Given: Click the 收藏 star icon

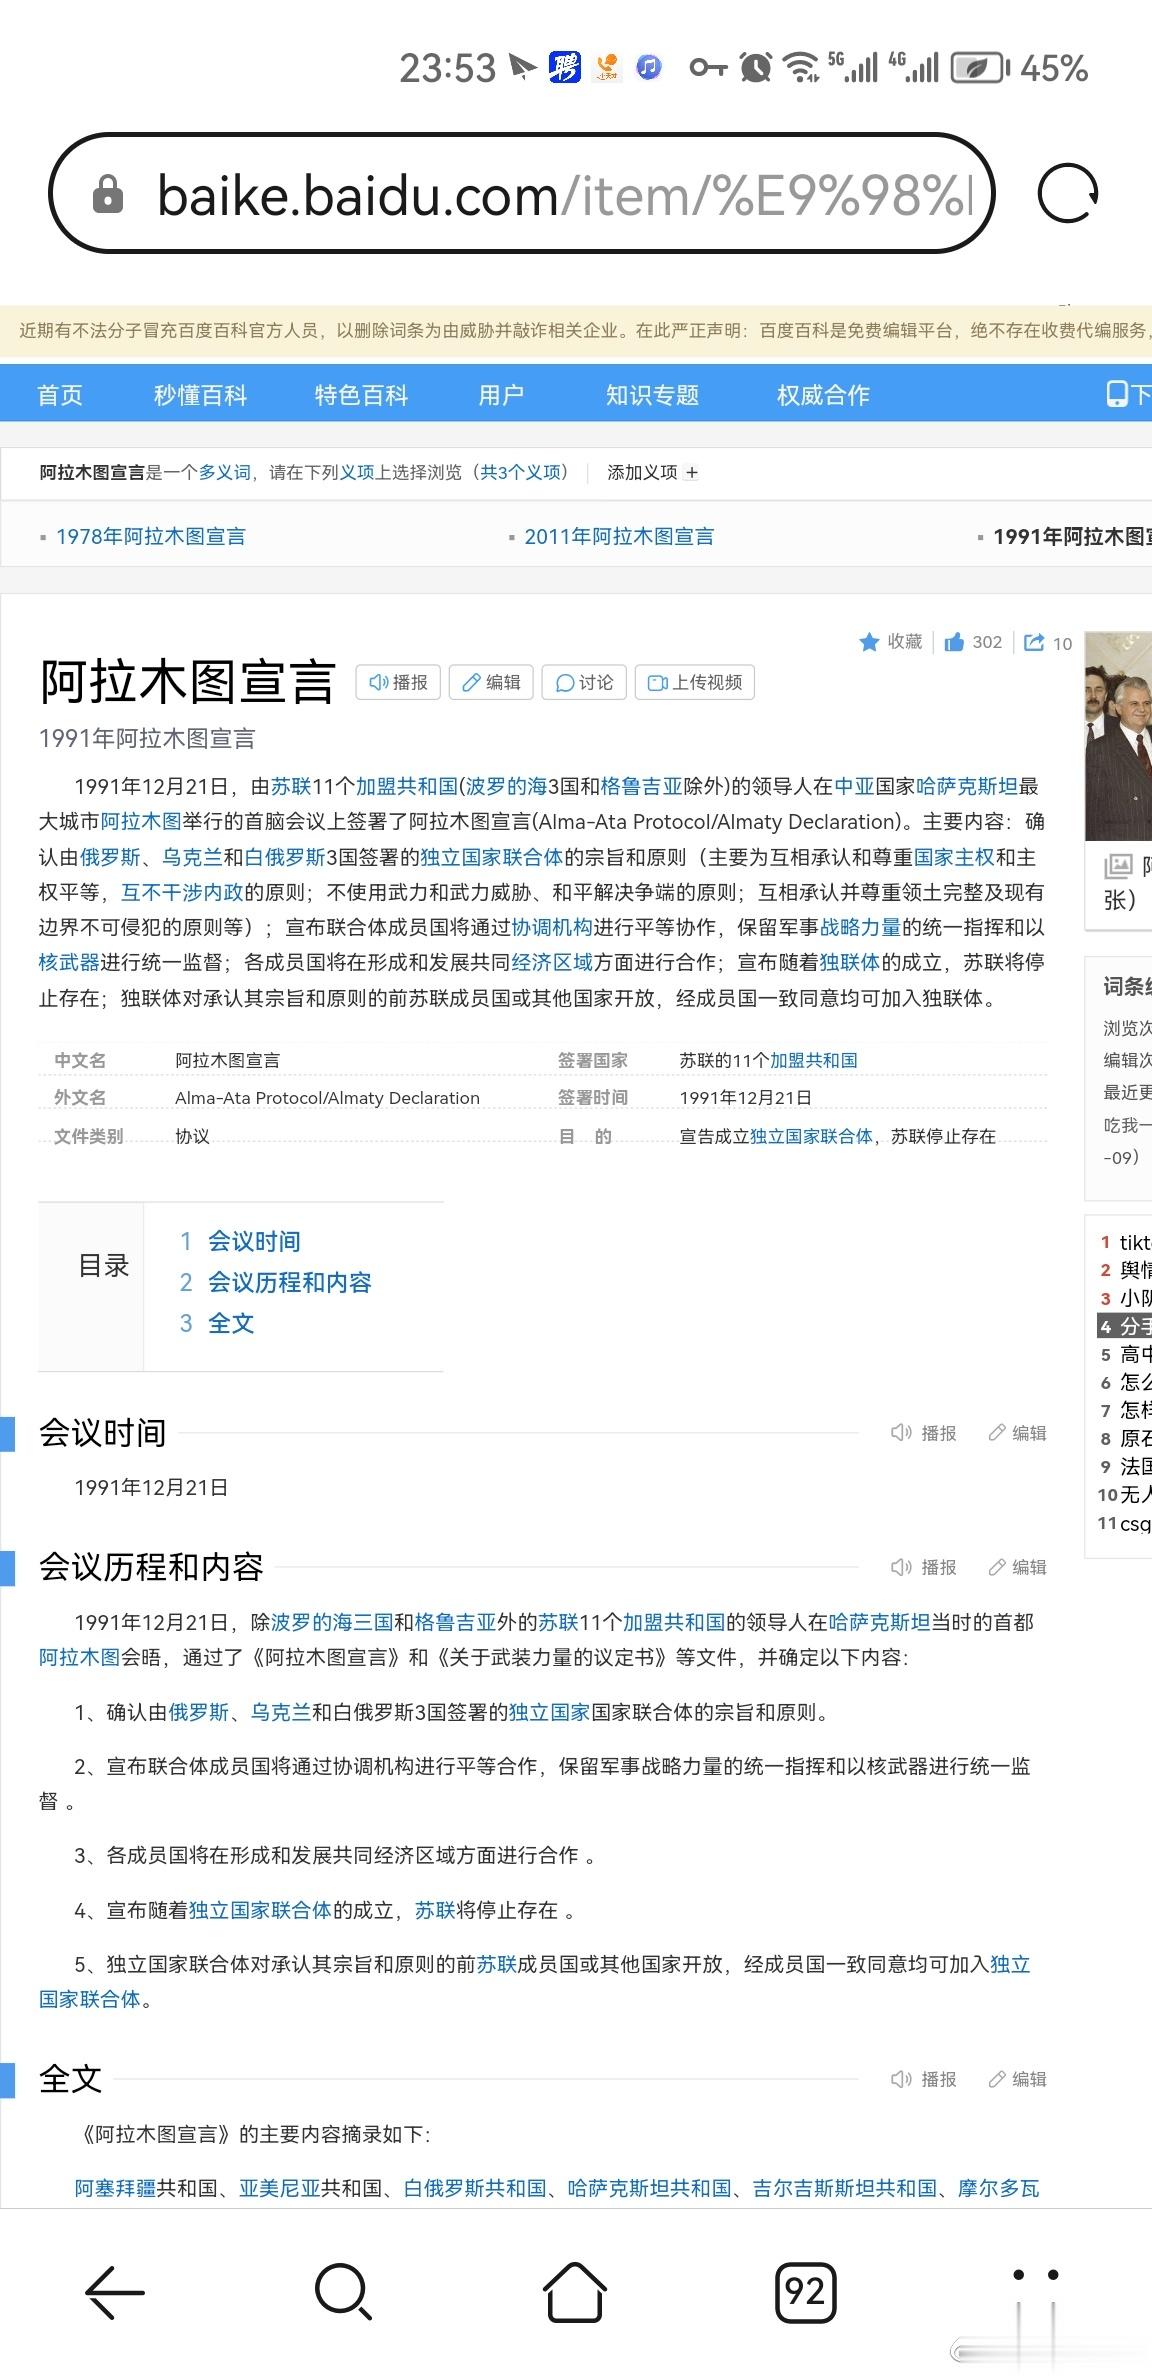Looking at the screenshot, I should pos(869,642).
